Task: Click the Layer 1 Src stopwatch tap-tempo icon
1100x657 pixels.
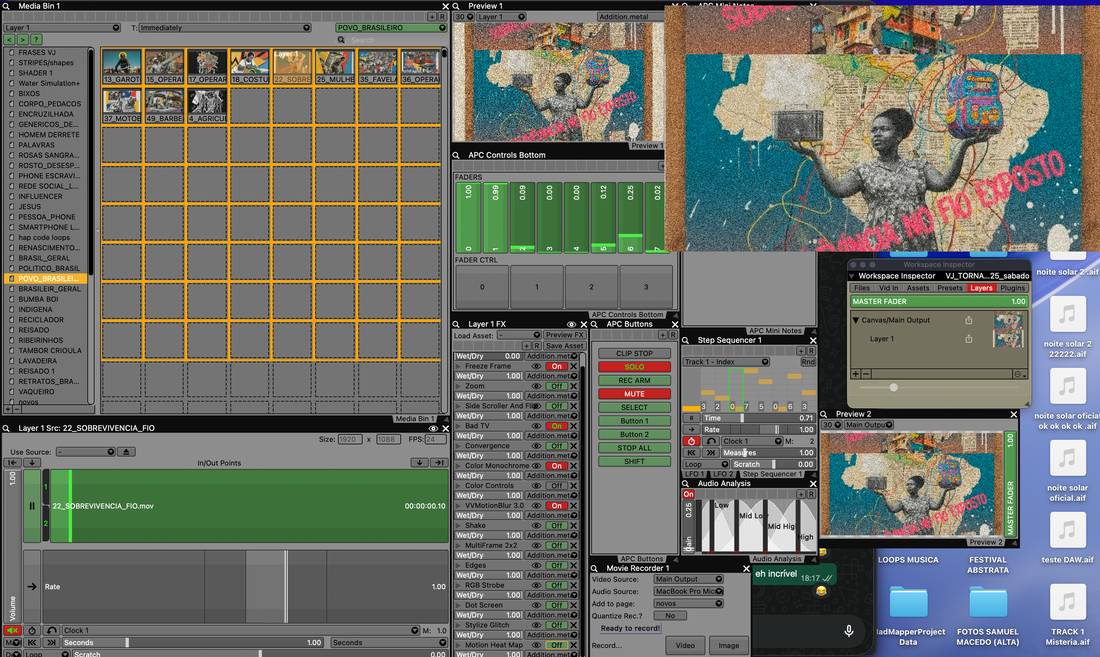Action: point(32,630)
